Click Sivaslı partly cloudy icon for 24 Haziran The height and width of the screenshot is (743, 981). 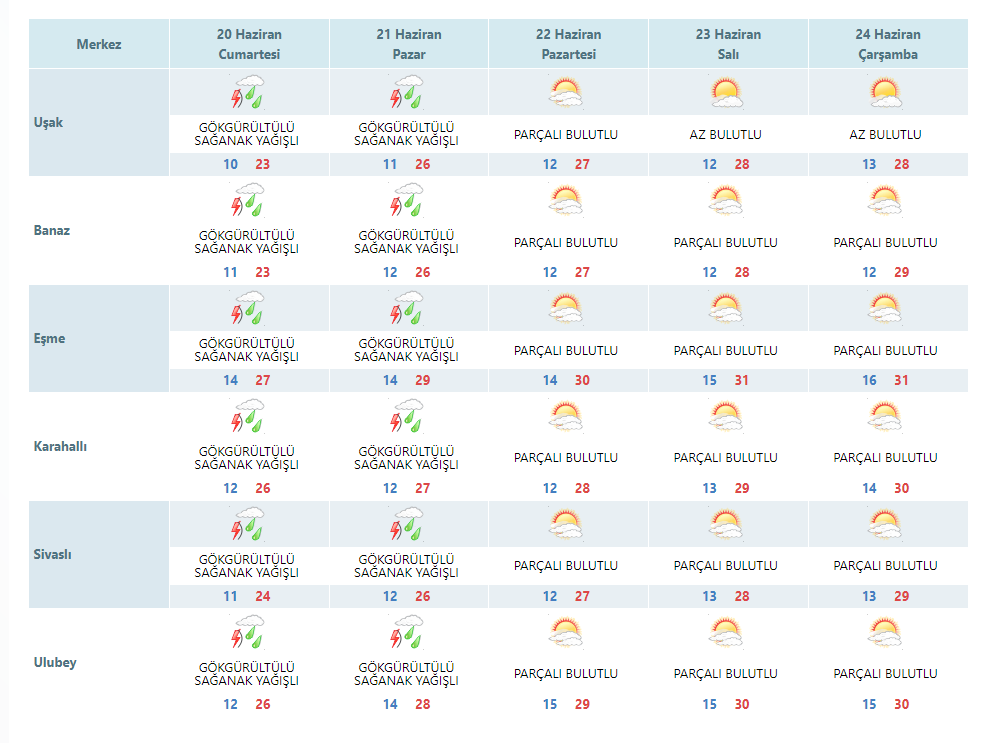point(885,524)
